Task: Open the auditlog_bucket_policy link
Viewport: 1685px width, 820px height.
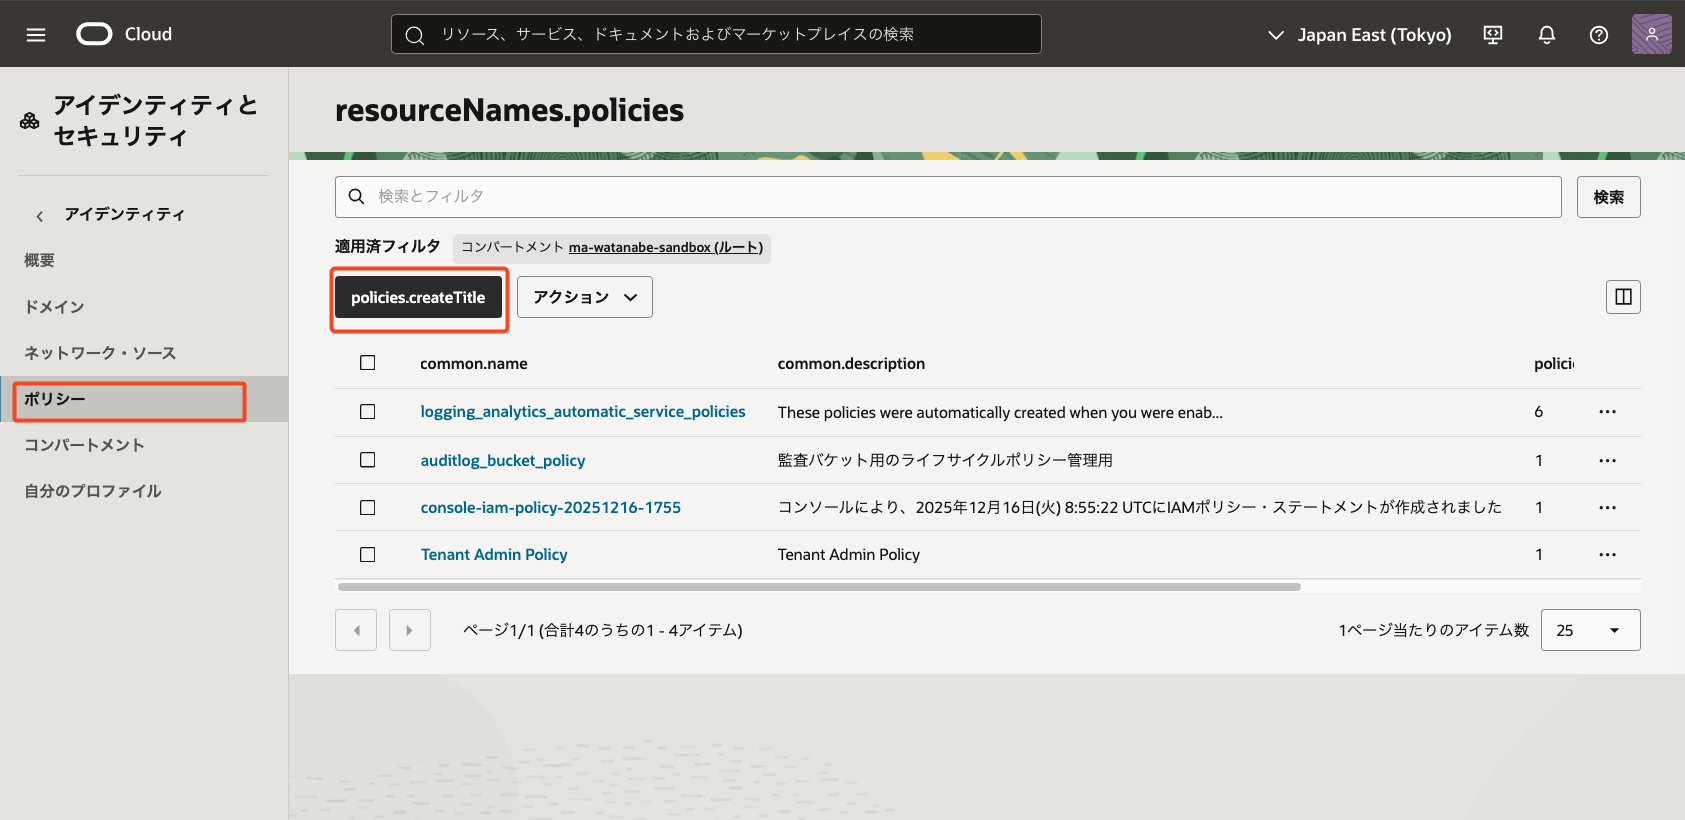Action: pyautogui.click(x=502, y=461)
